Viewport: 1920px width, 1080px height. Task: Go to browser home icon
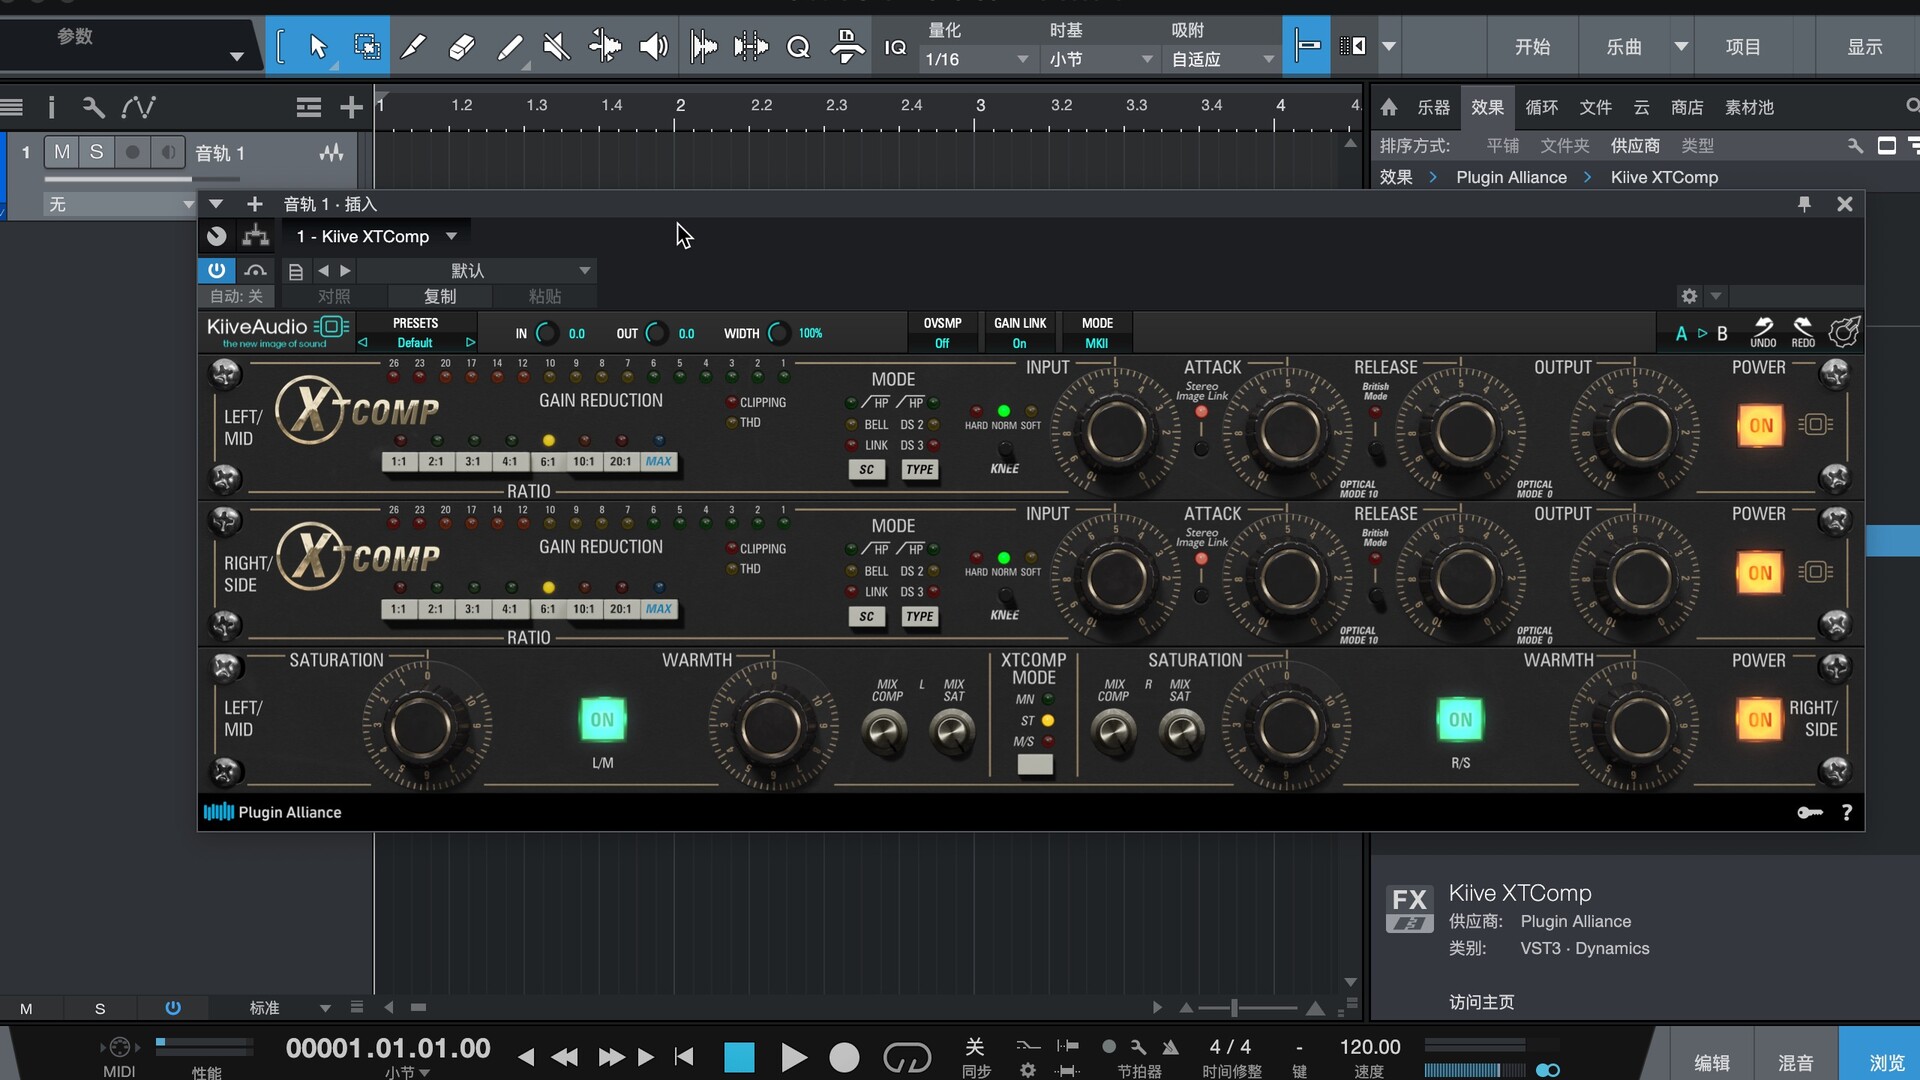pyautogui.click(x=1389, y=107)
